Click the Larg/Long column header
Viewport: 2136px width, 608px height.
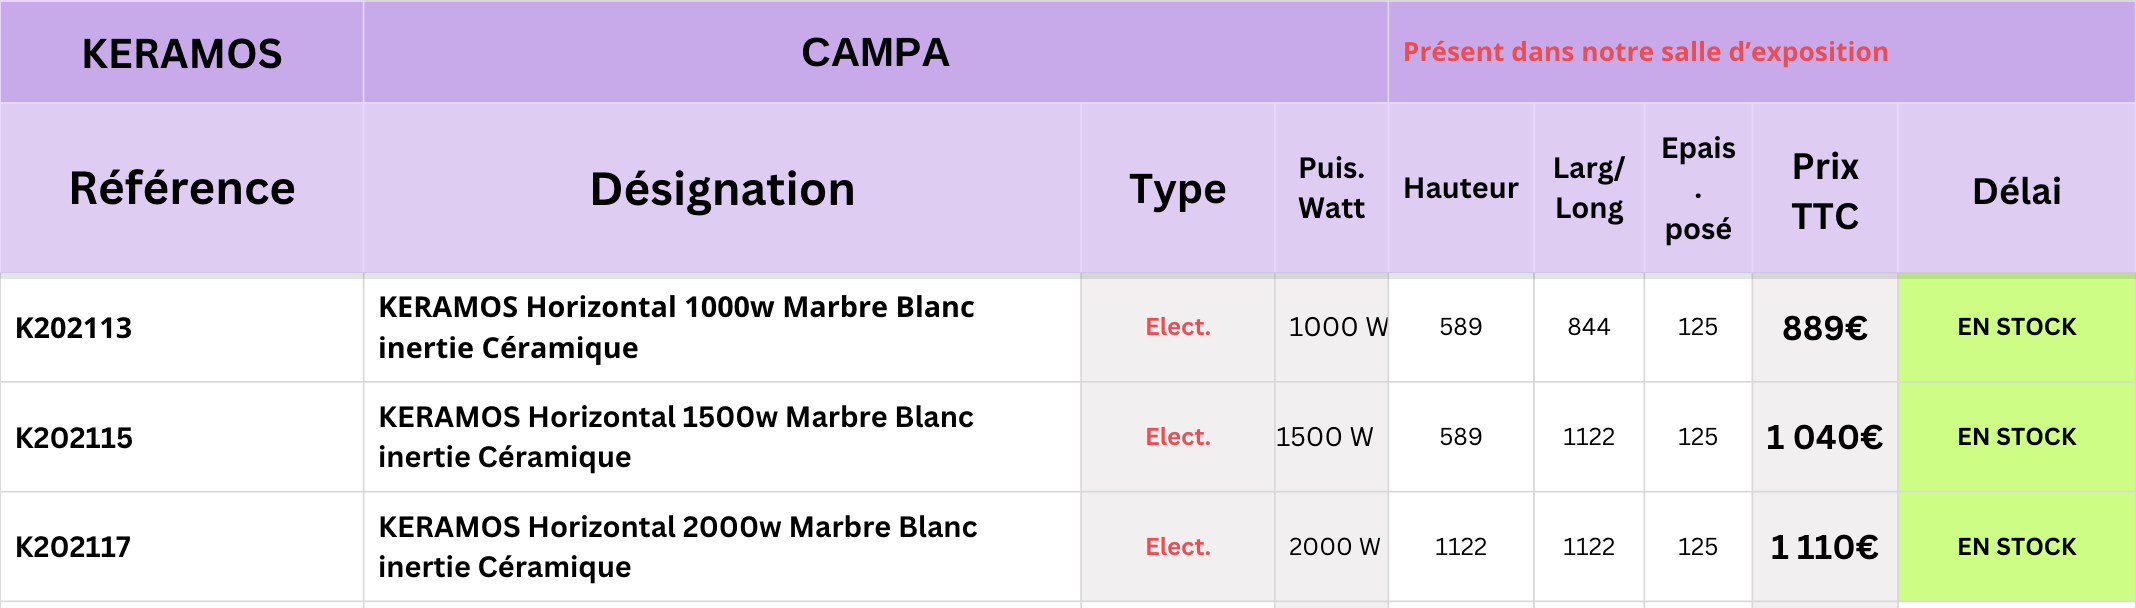tap(1589, 188)
